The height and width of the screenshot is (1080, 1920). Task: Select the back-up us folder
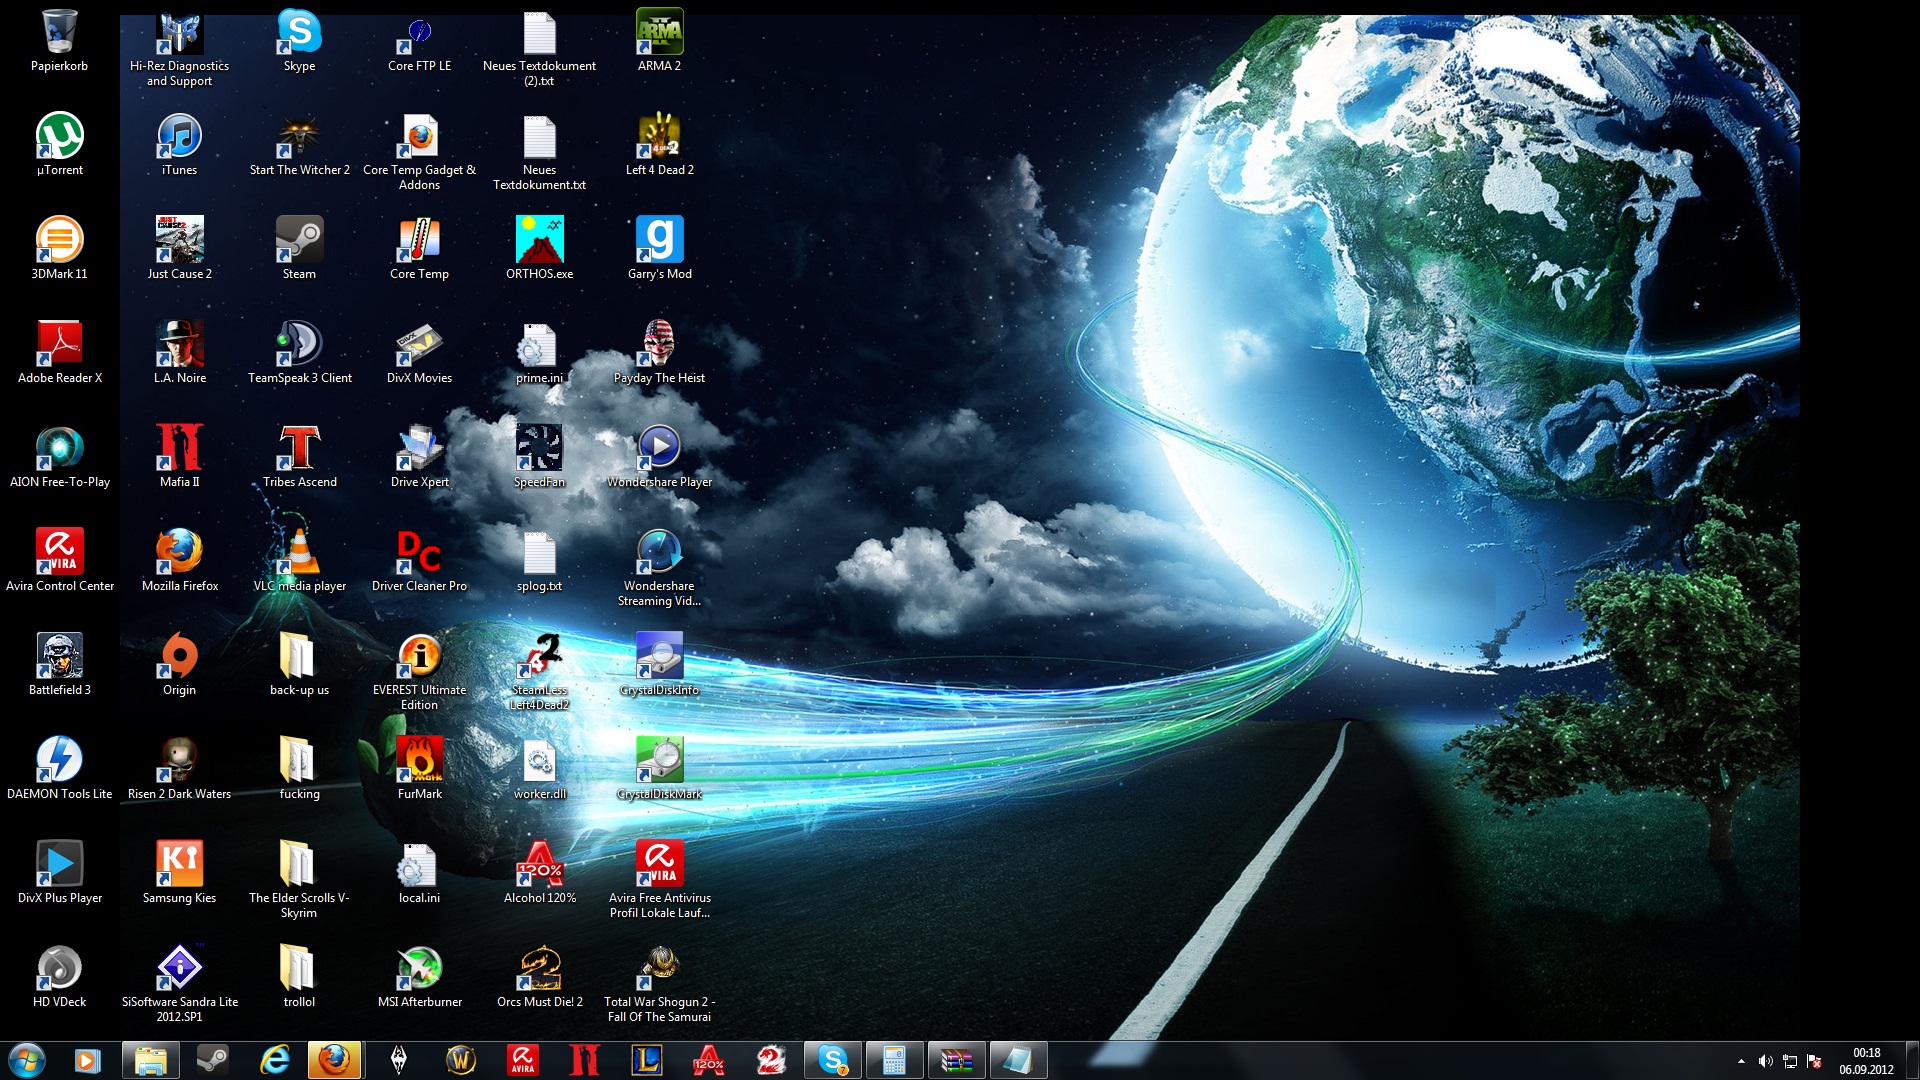coord(299,664)
